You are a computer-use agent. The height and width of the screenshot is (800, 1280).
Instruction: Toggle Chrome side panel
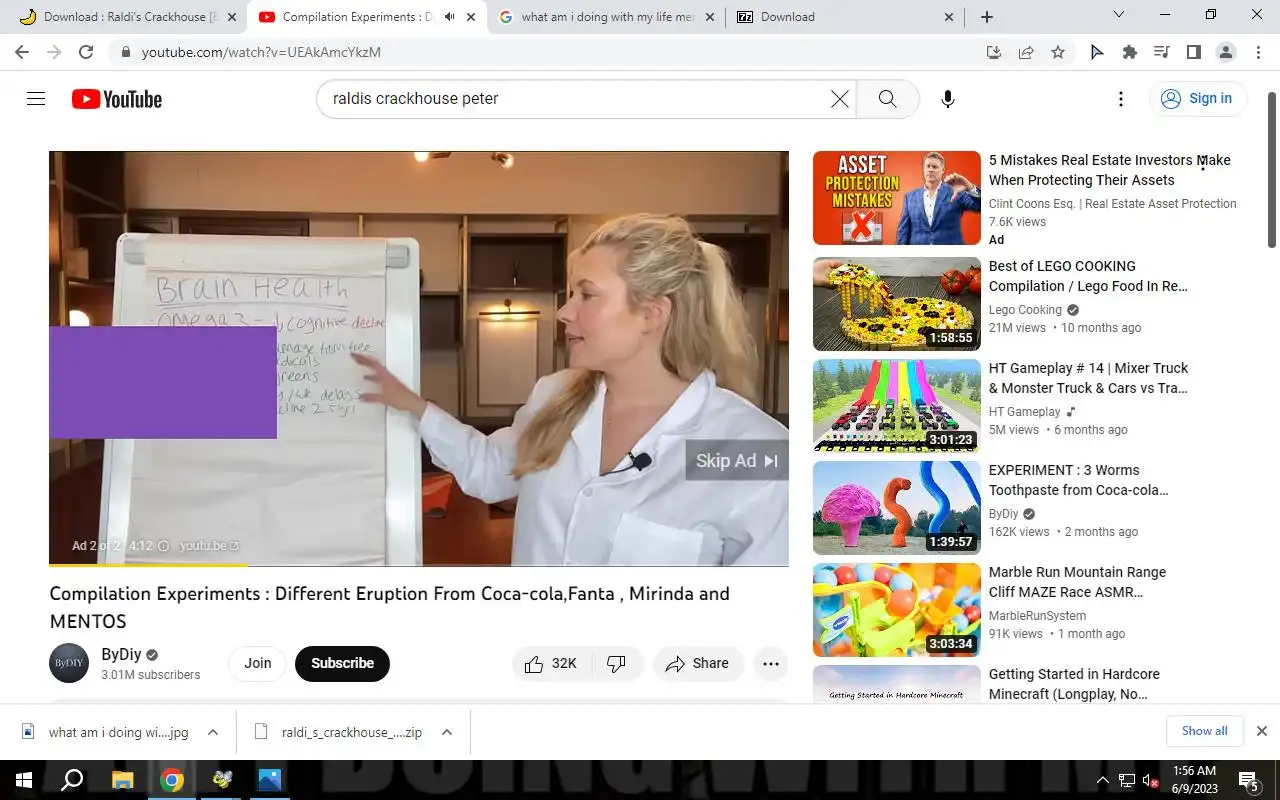tap(1193, 52)
